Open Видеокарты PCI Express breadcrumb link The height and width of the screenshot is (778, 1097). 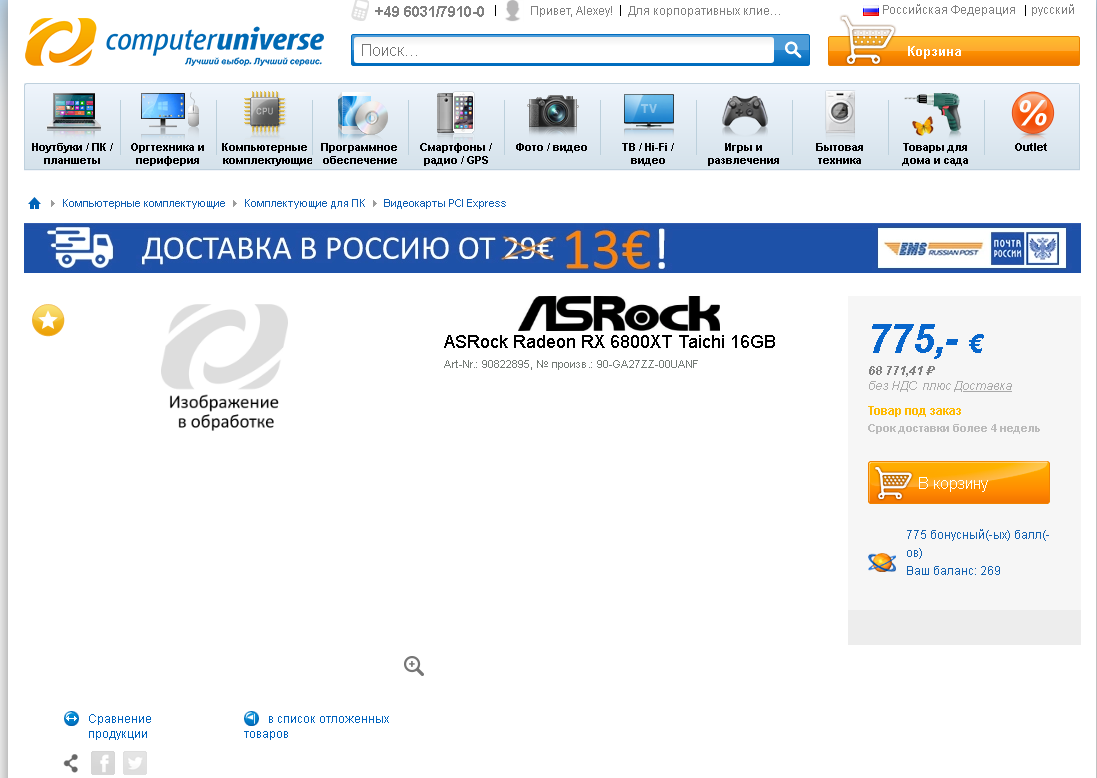tap(444, 204)
